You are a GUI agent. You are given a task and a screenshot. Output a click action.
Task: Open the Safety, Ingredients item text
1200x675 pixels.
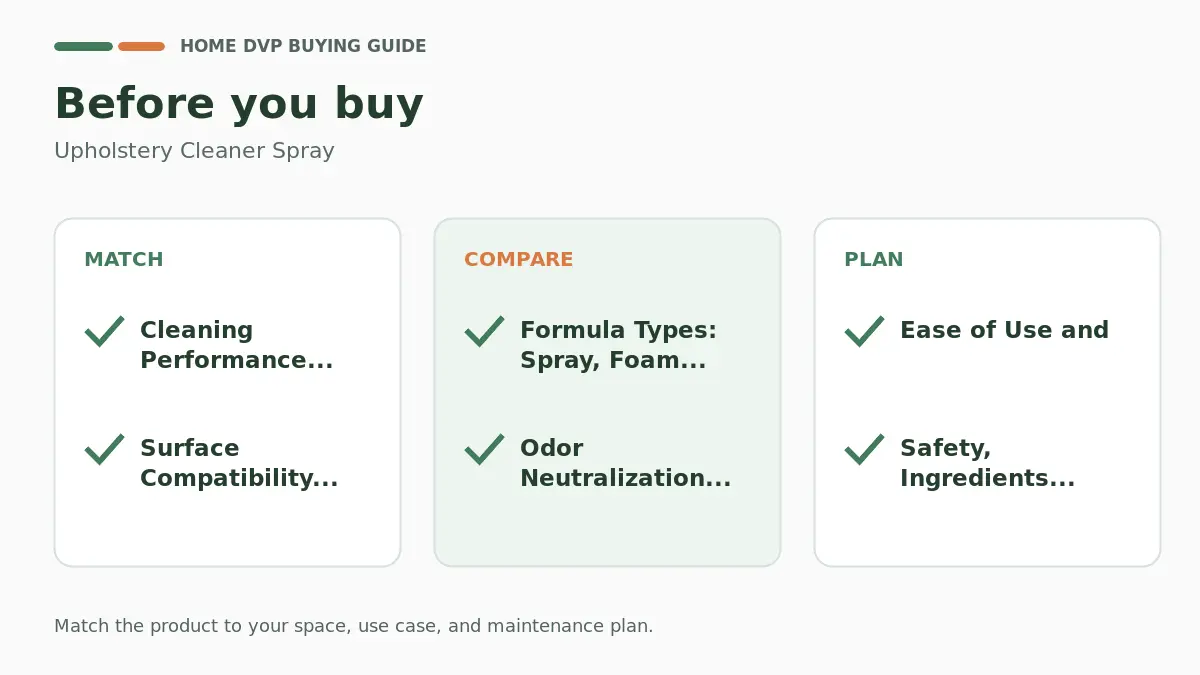(x=988, y=463)
